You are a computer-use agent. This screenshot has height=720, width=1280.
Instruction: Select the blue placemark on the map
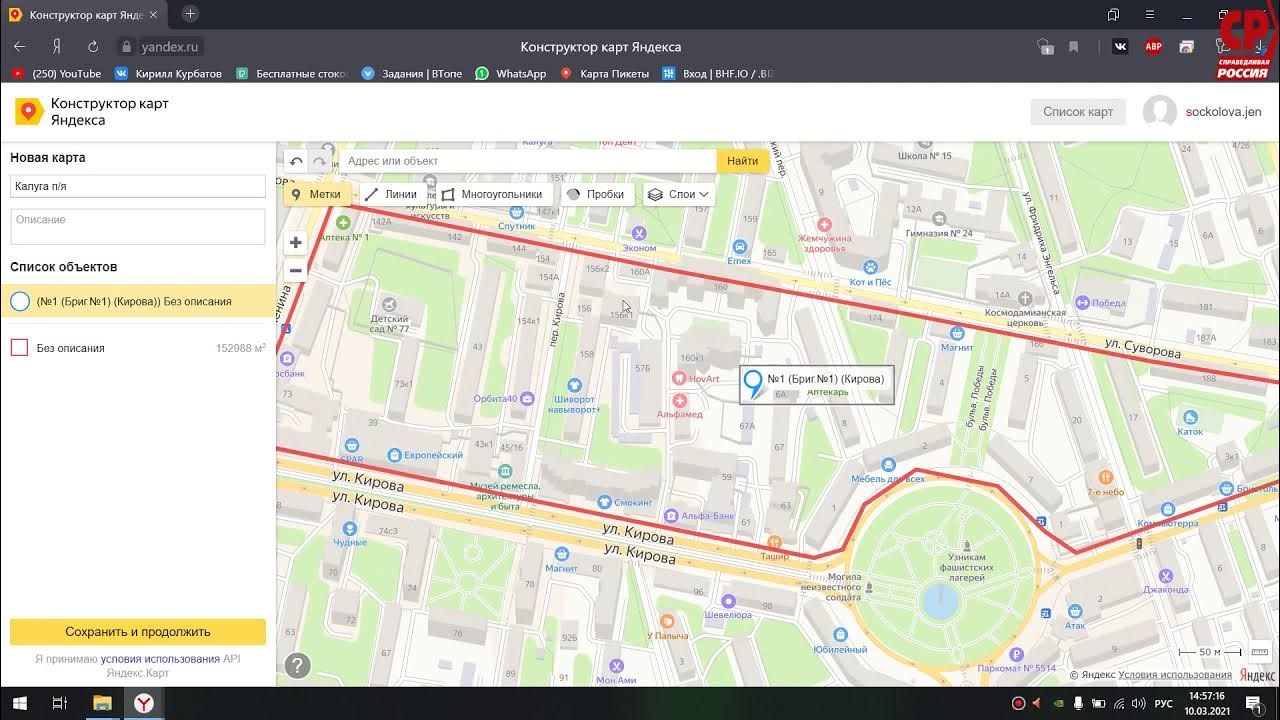tap(753, 383)
